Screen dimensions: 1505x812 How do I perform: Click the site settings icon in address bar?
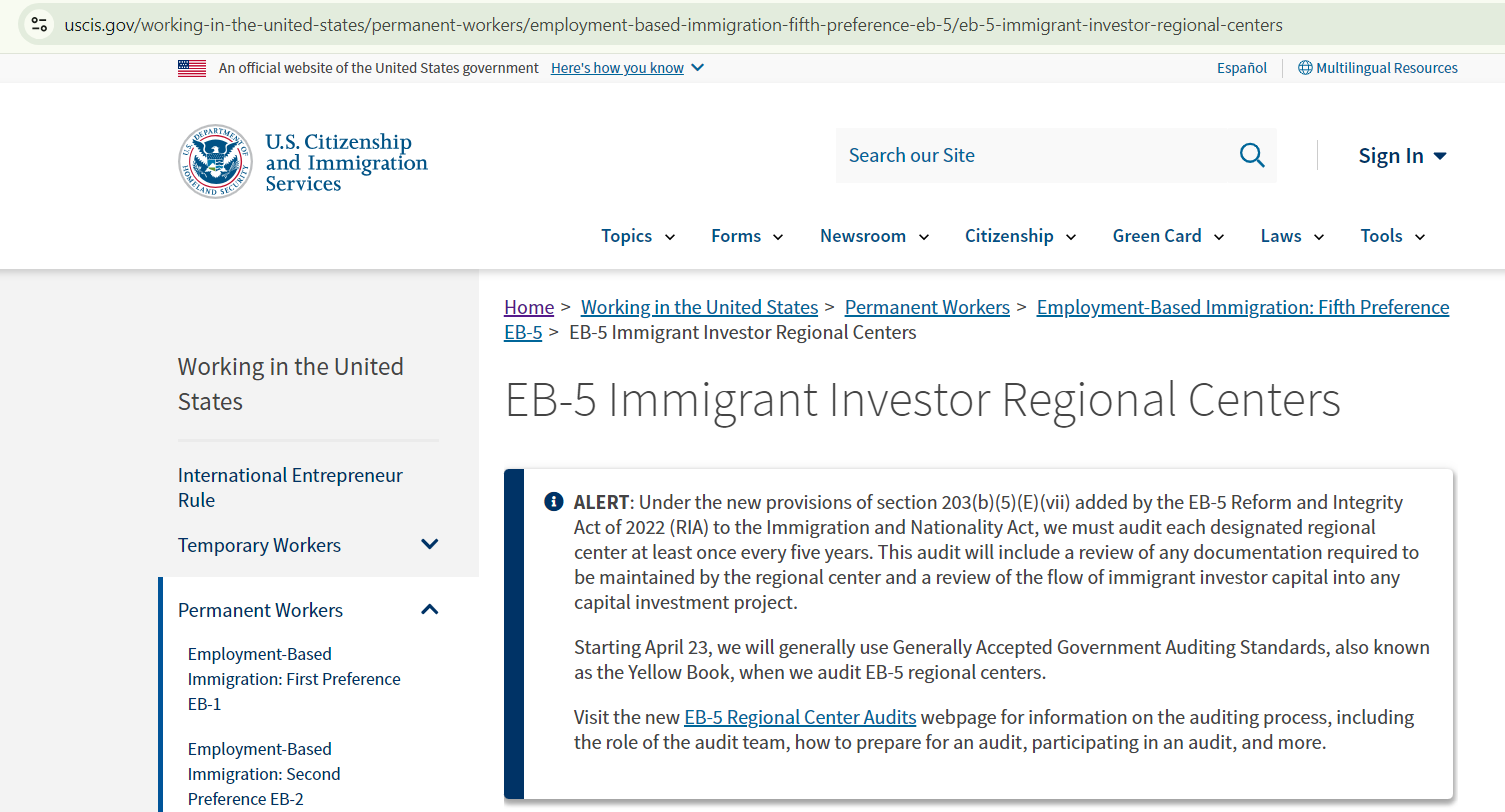(x=39, y=24)
